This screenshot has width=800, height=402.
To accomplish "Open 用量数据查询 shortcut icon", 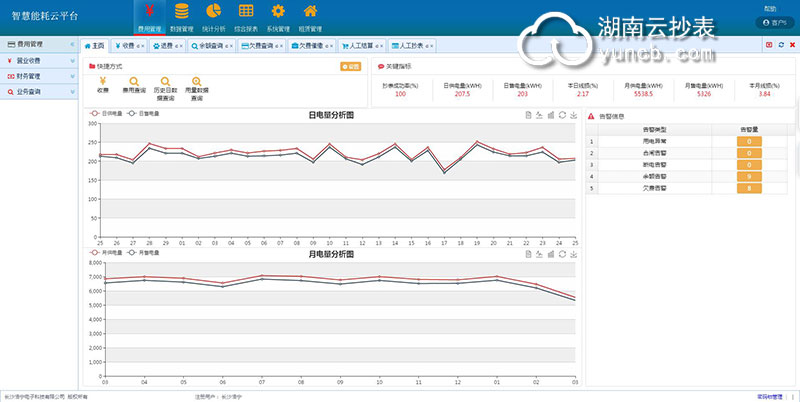I will click(x=196, y=82).
